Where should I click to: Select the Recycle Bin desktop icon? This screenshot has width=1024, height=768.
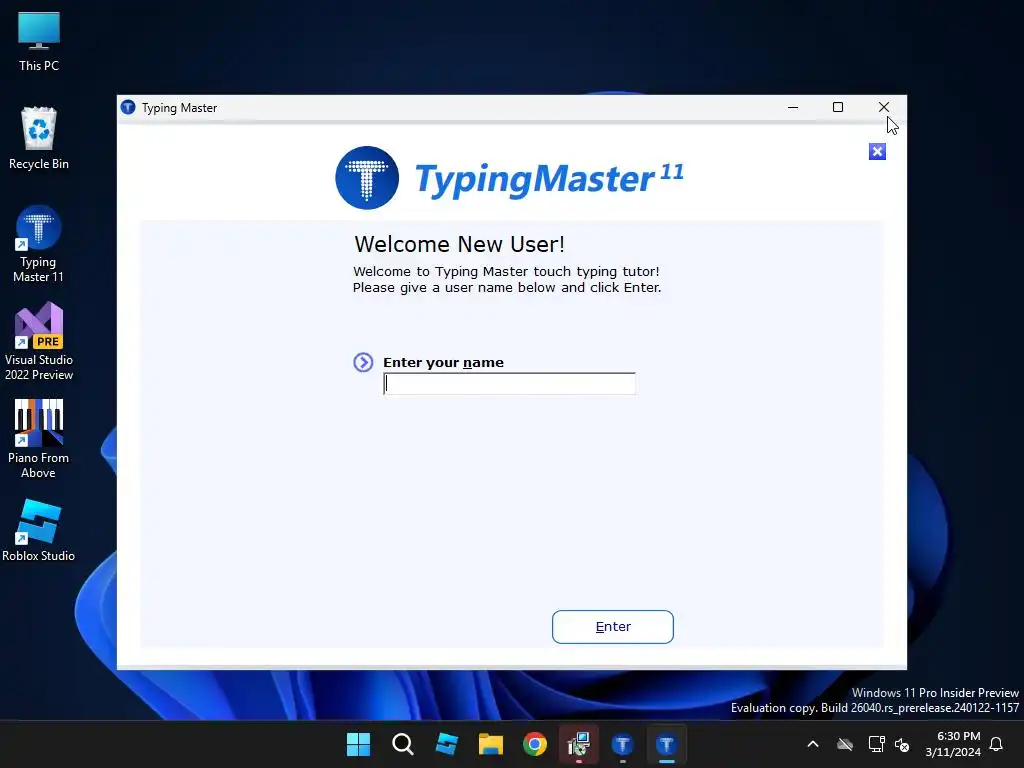39,138
